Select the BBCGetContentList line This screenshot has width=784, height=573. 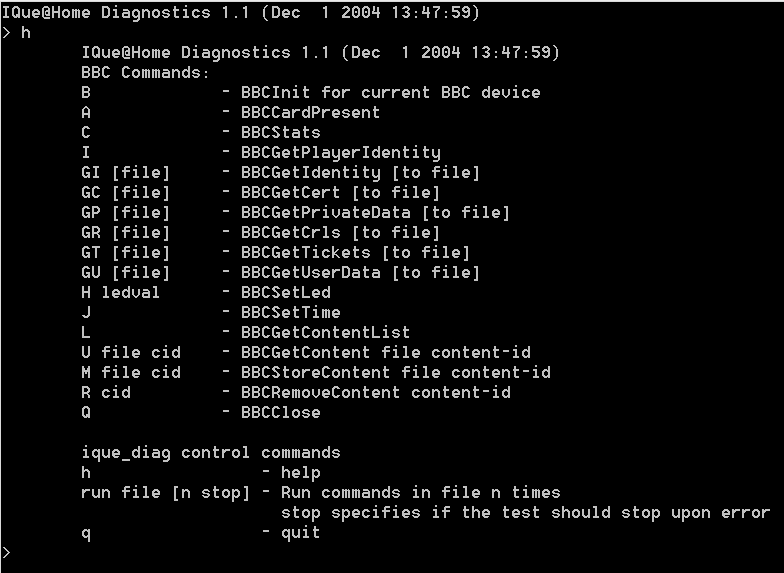(326, 332)
